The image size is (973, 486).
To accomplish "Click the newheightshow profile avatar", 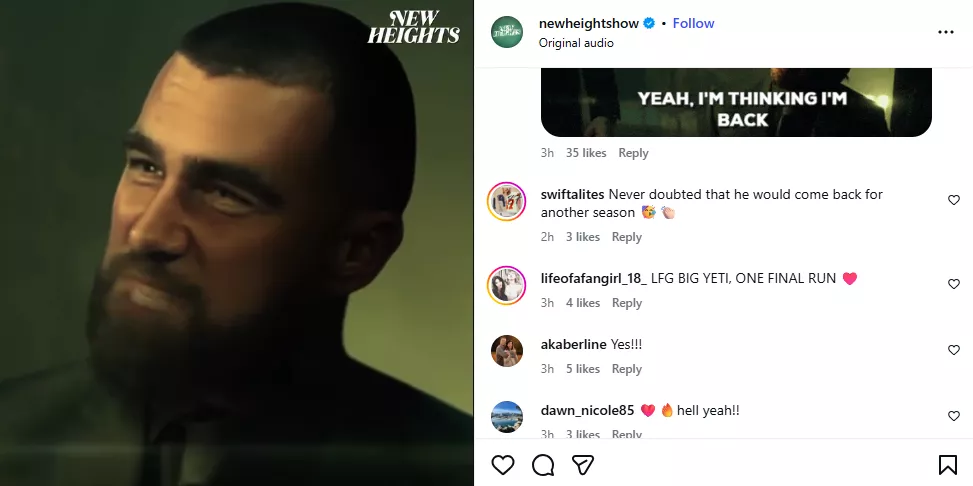I will tap(507, 32).
